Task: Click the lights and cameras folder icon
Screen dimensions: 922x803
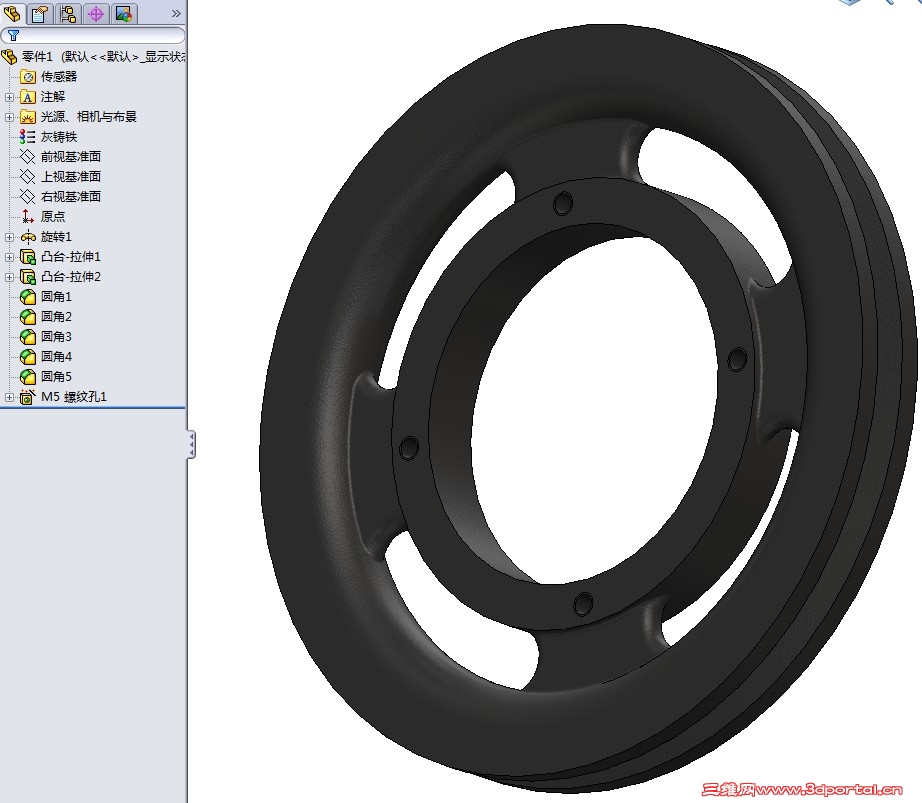Action: pyautogui.click(x=28, y=117)
